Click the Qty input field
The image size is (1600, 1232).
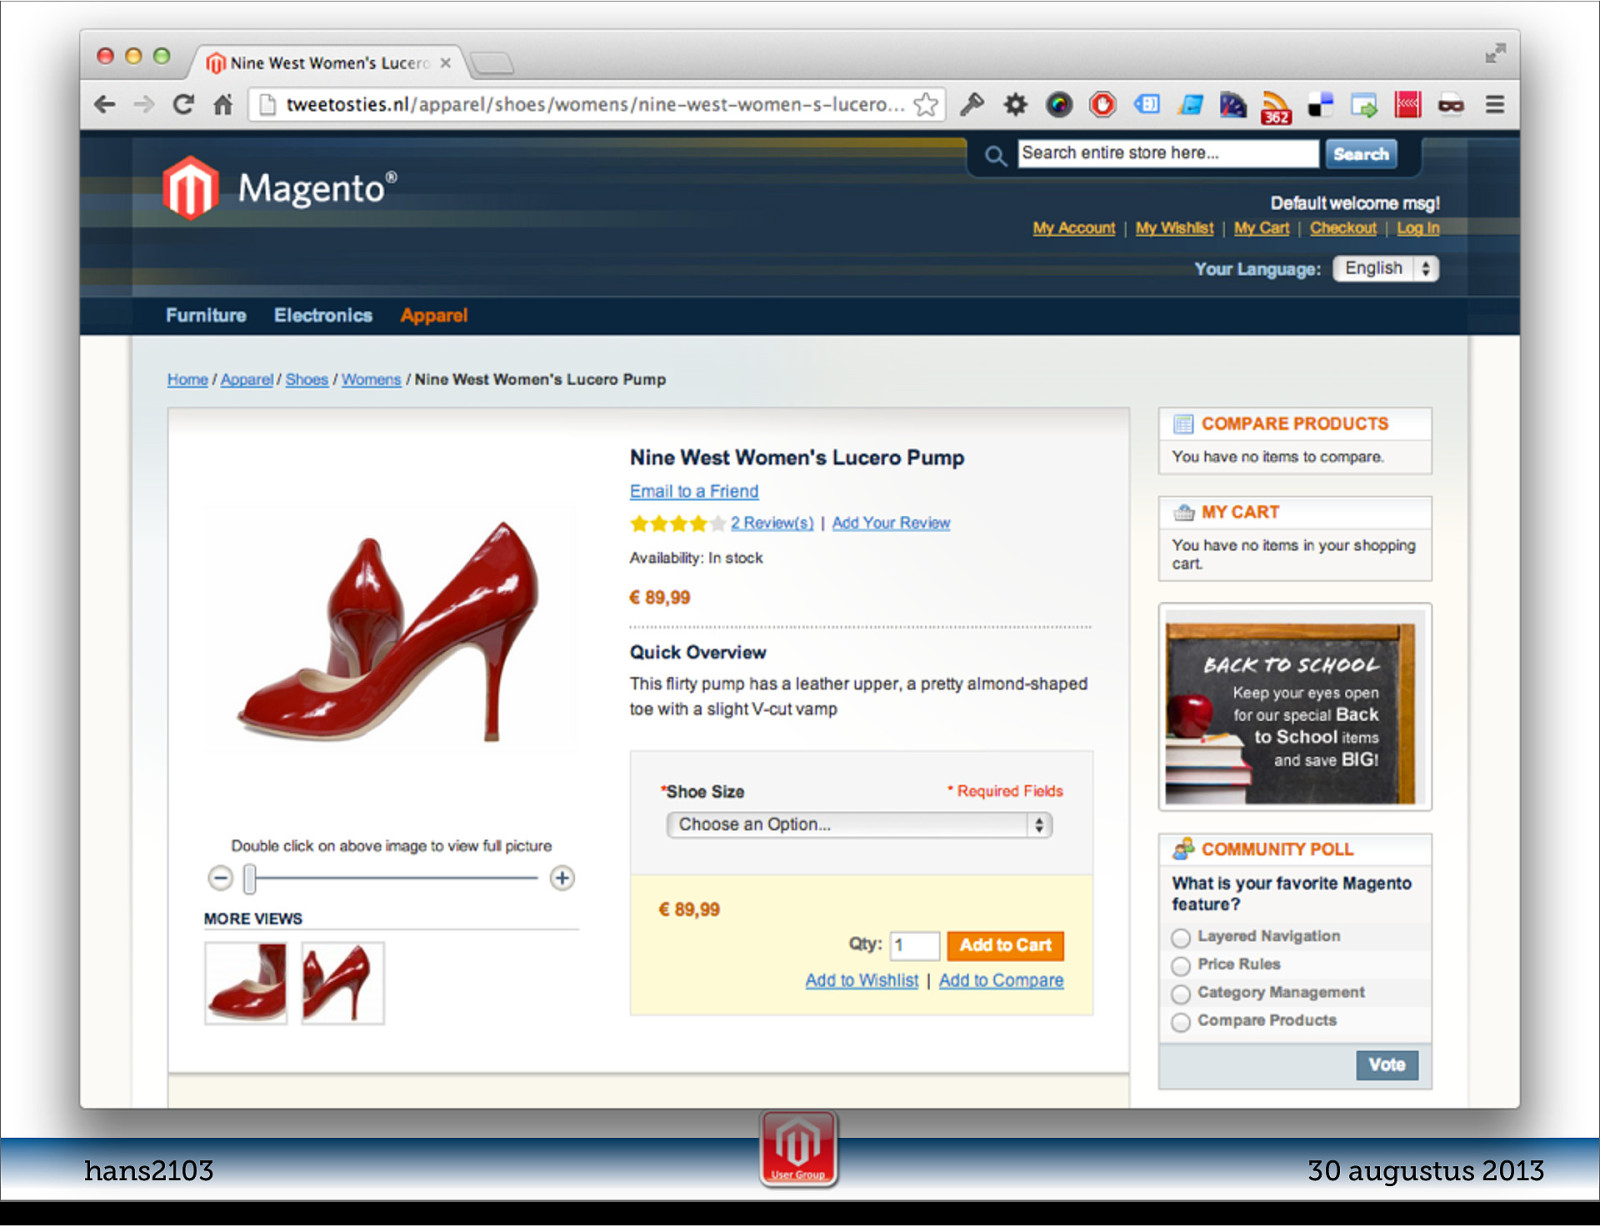click(914, 946)
